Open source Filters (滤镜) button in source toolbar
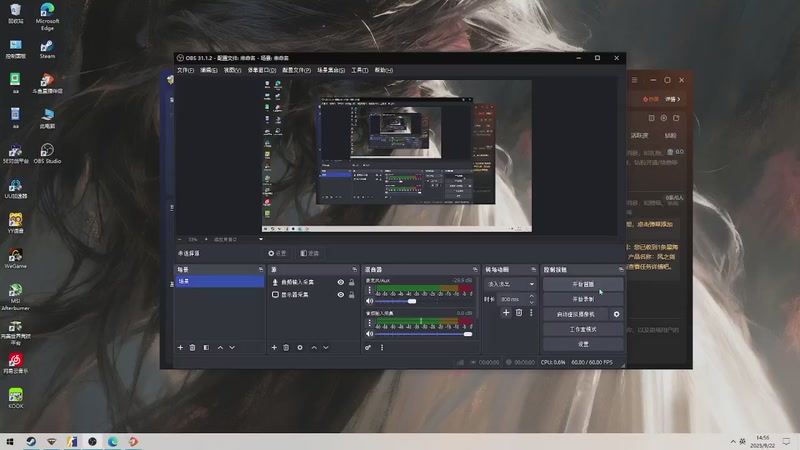The height and width of the screenshot is (450, 800). [x=310, y=253]
